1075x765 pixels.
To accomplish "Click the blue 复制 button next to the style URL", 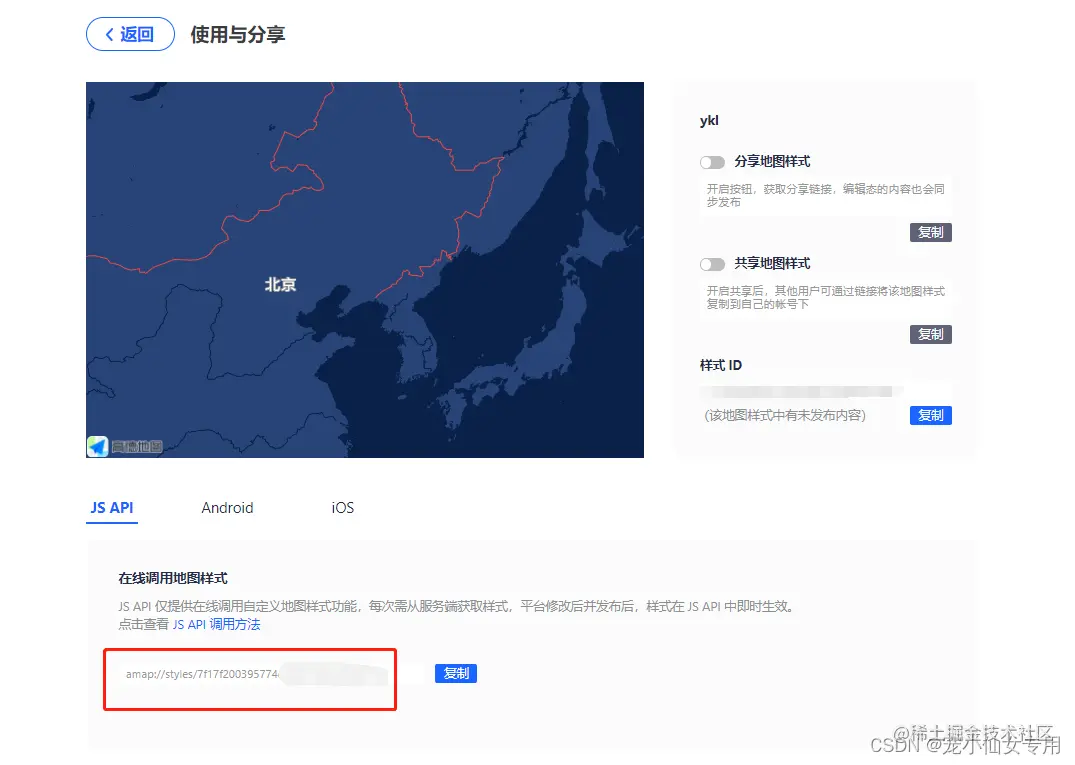I will pos(455,673).
